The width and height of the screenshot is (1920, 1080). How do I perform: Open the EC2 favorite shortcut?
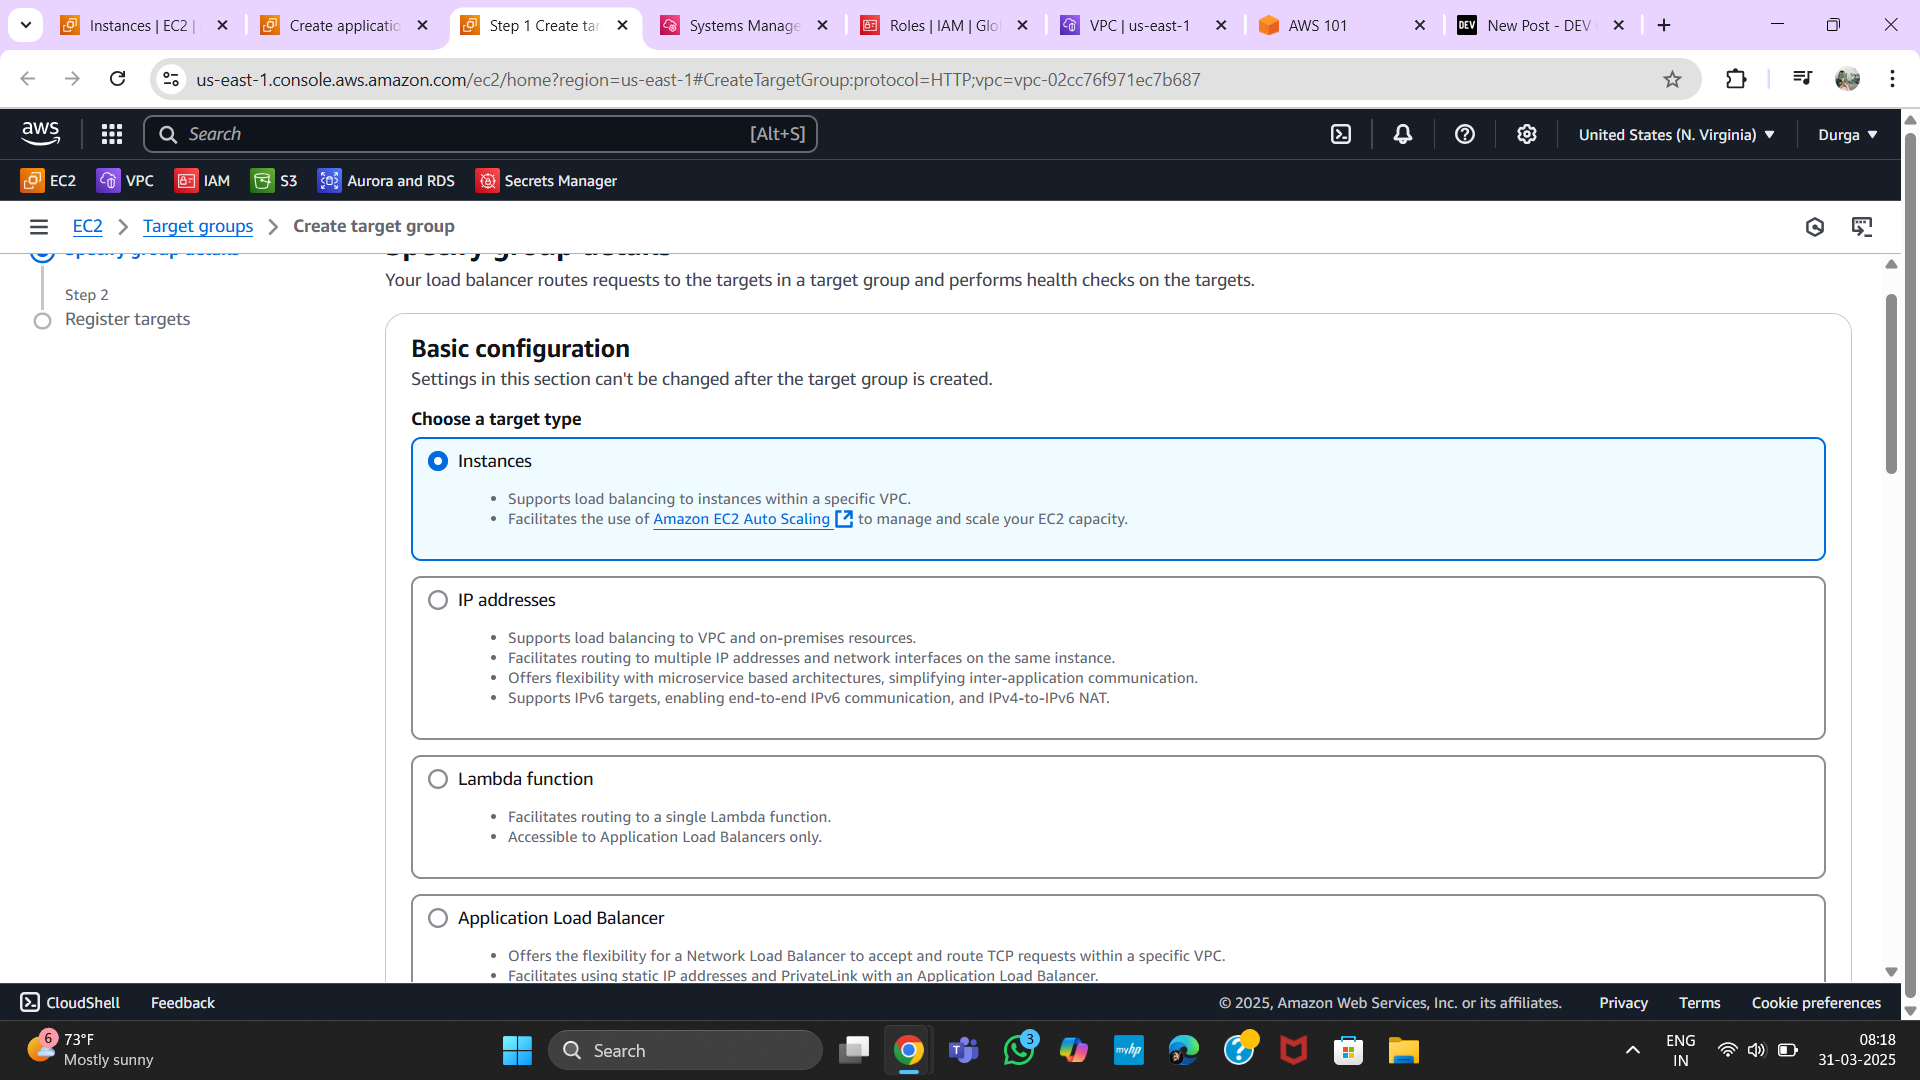[x=48, y=181]
